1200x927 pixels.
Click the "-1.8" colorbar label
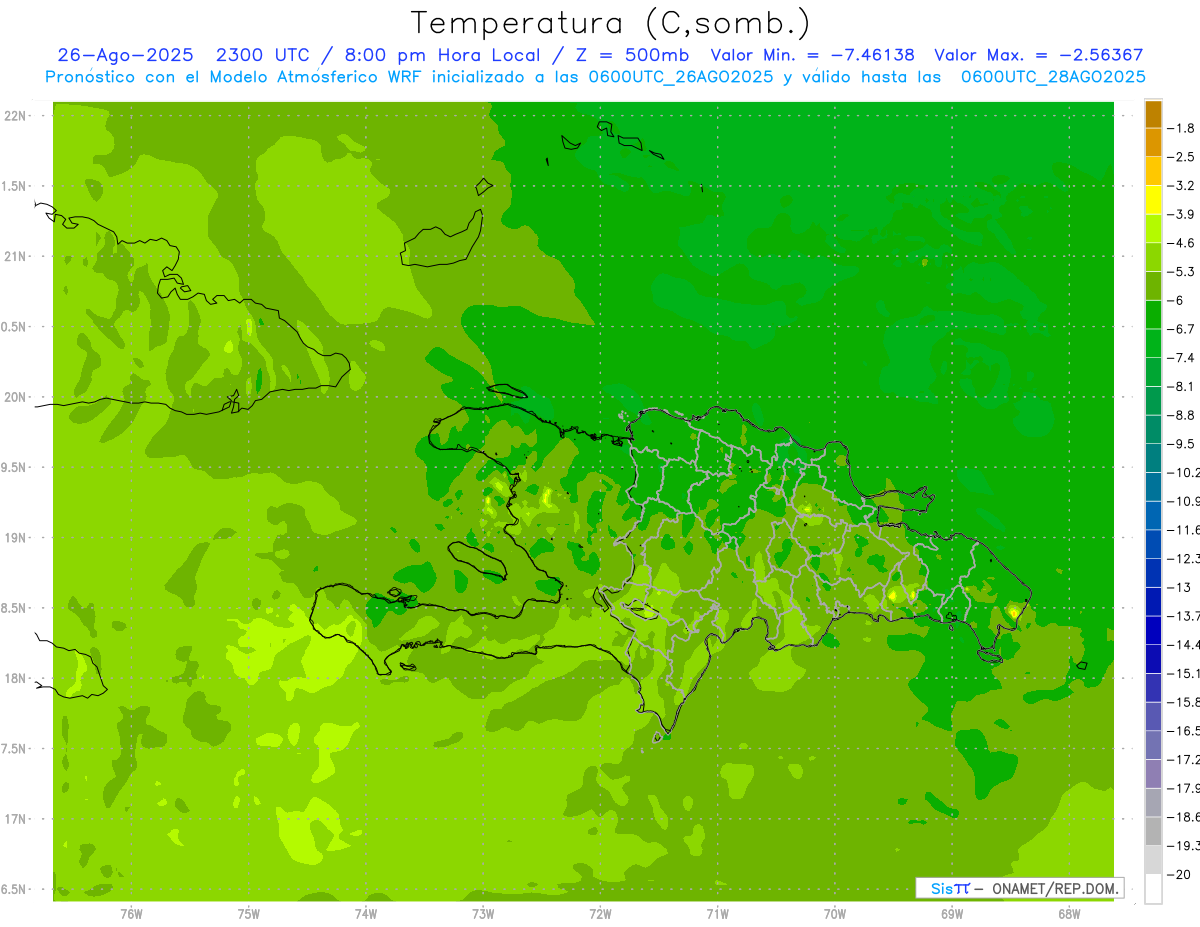point(1182,128)
